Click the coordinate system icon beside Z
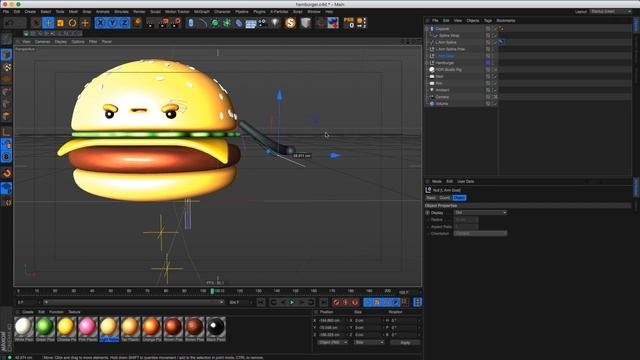This screenshot has width=640, height=360. click(x=137, y=23)
